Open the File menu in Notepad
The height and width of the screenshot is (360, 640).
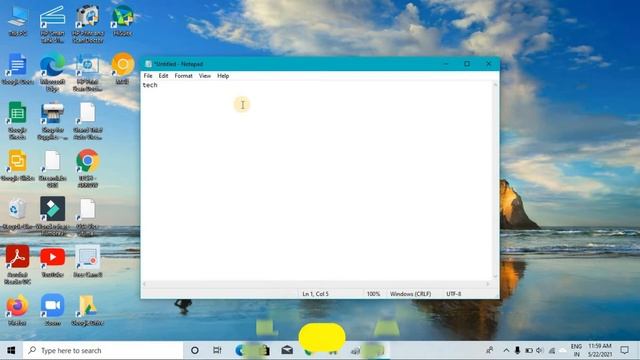click(148, 76)
